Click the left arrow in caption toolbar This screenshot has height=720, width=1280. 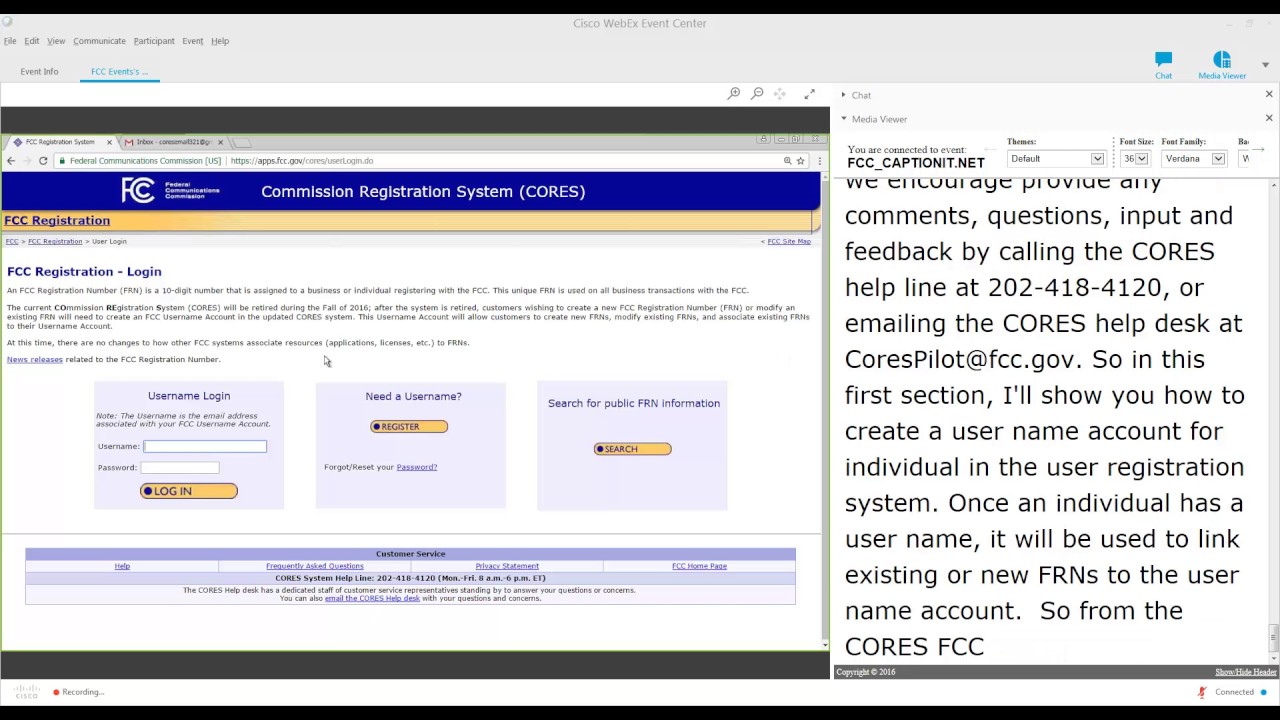pyautogui.click(x=990, y=150)
